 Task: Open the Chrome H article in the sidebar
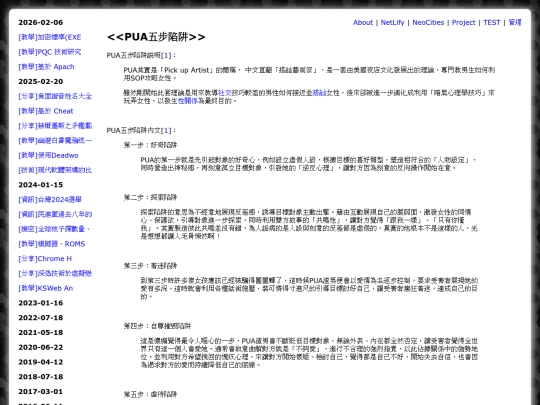(45, 259)
